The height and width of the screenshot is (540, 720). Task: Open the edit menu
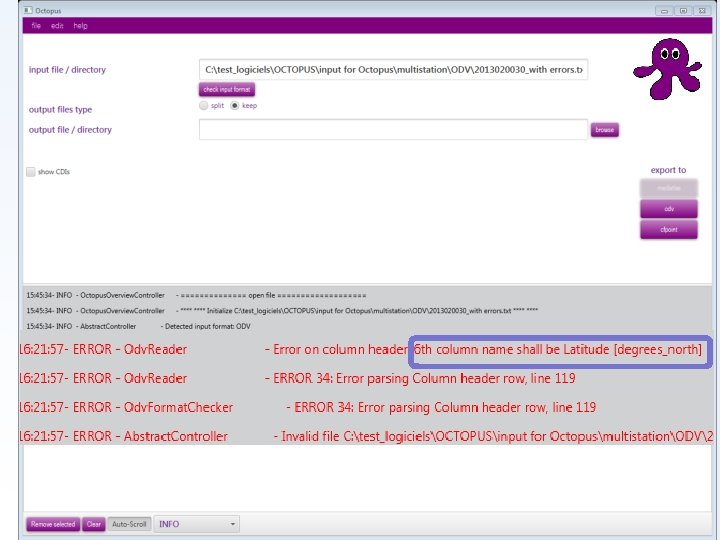pos(57,26)
